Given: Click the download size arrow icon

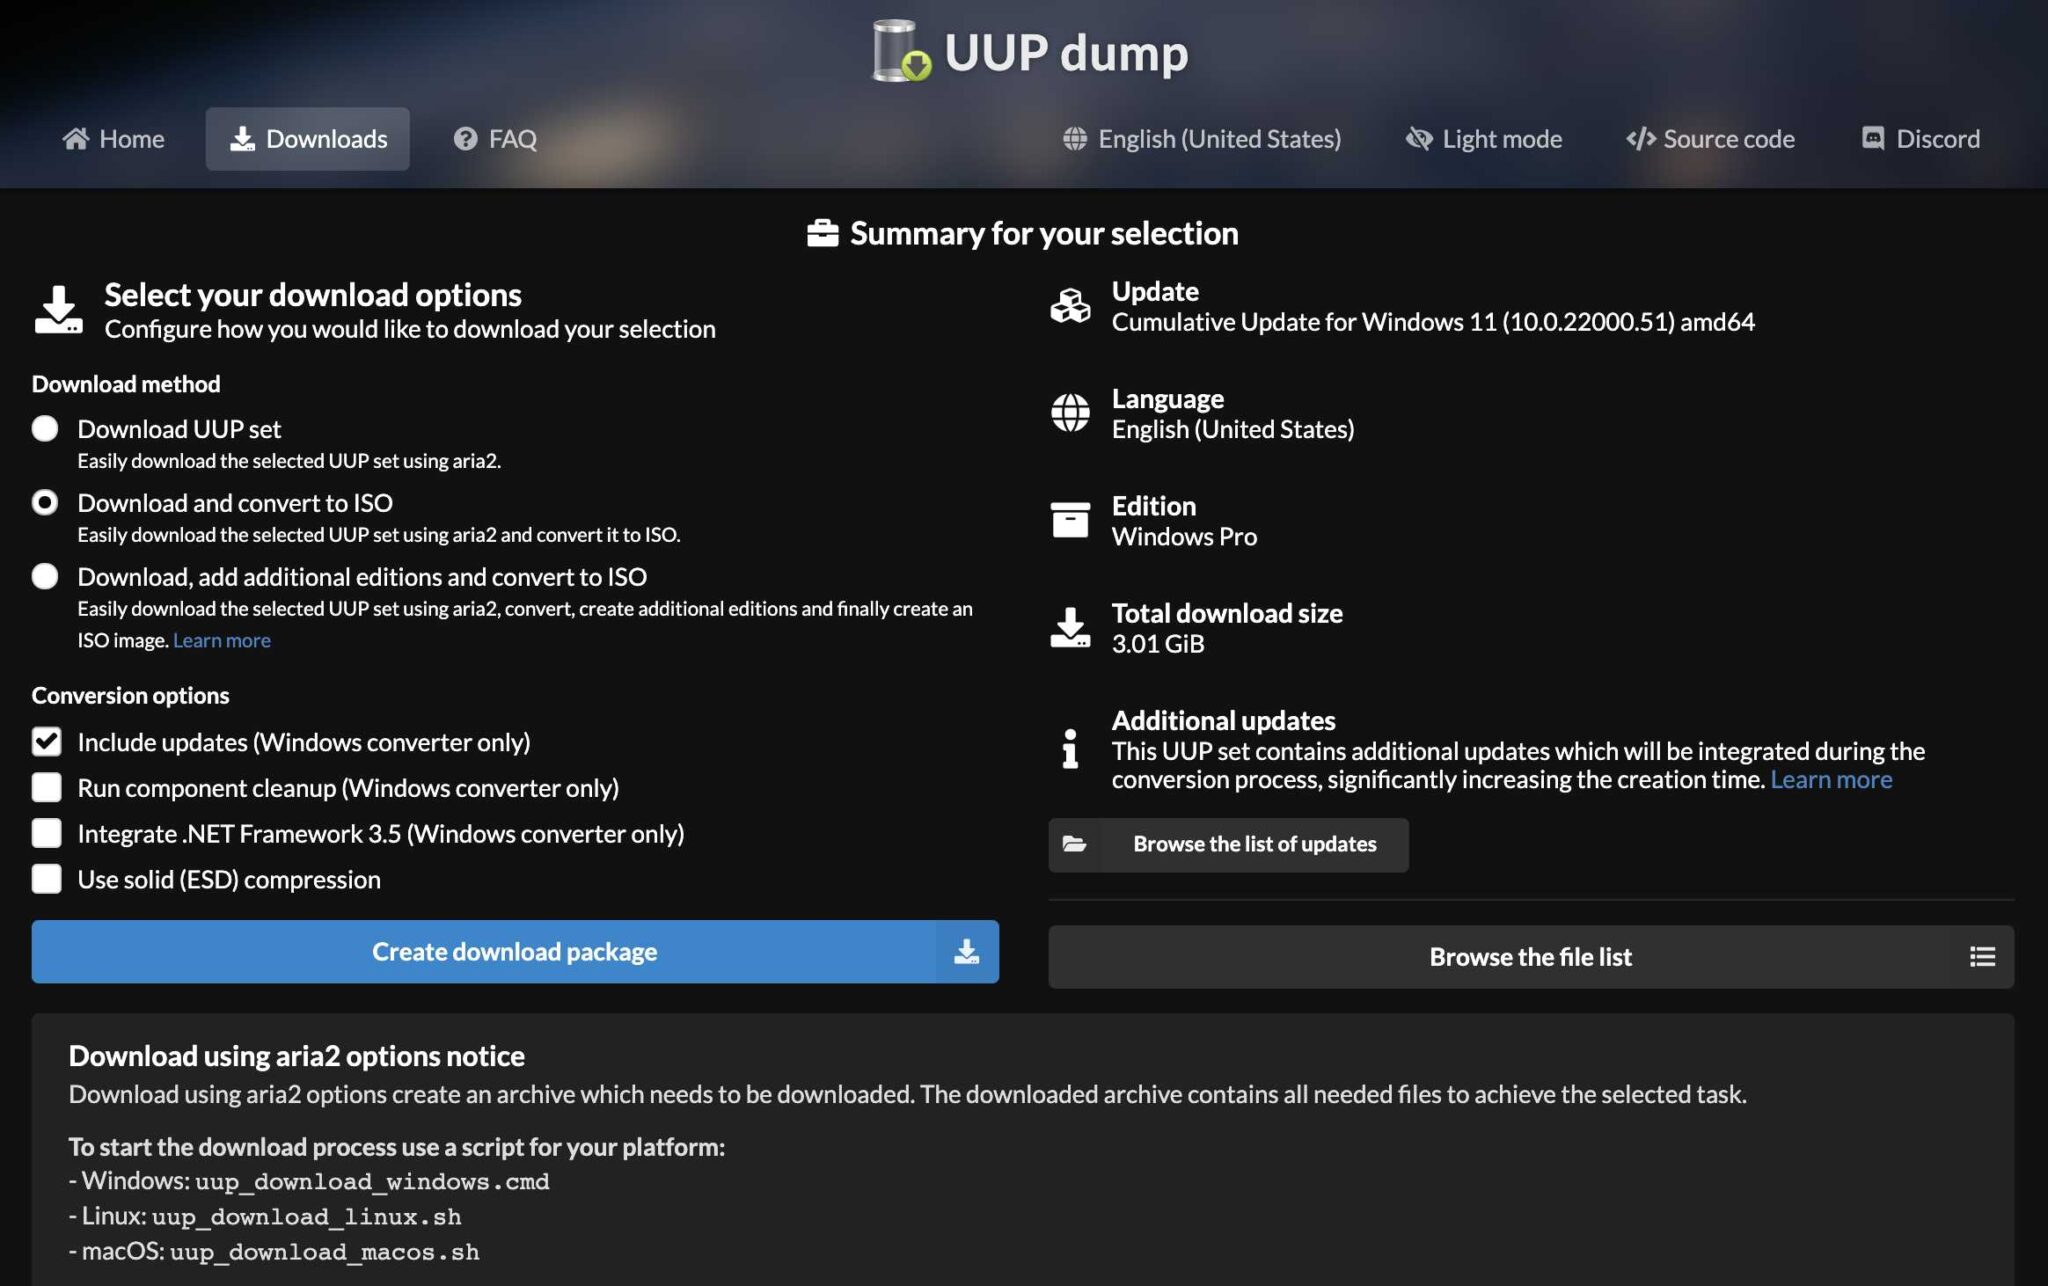Looking at the screenshot, I should [x=1069, y=627].
